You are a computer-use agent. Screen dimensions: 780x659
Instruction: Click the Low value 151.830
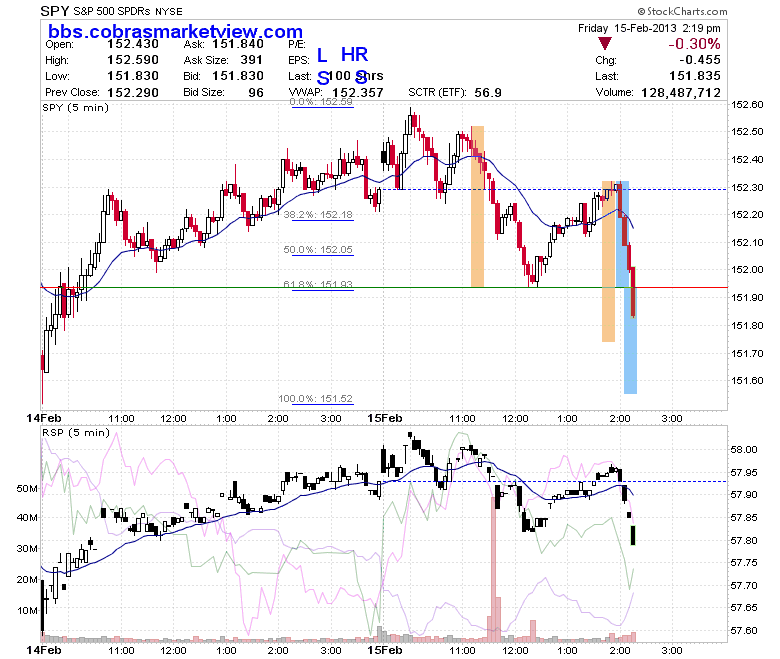click(133, 76)
